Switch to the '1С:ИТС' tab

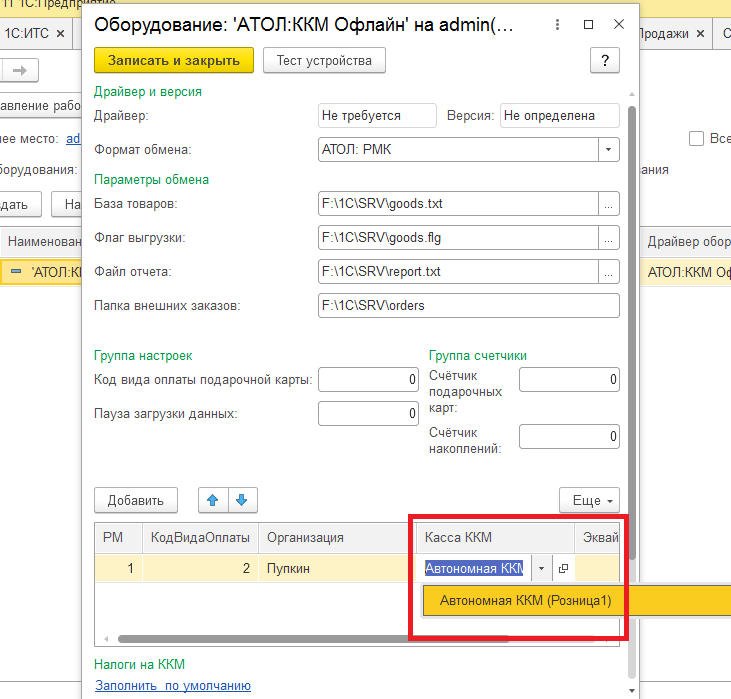pos(27,34)
